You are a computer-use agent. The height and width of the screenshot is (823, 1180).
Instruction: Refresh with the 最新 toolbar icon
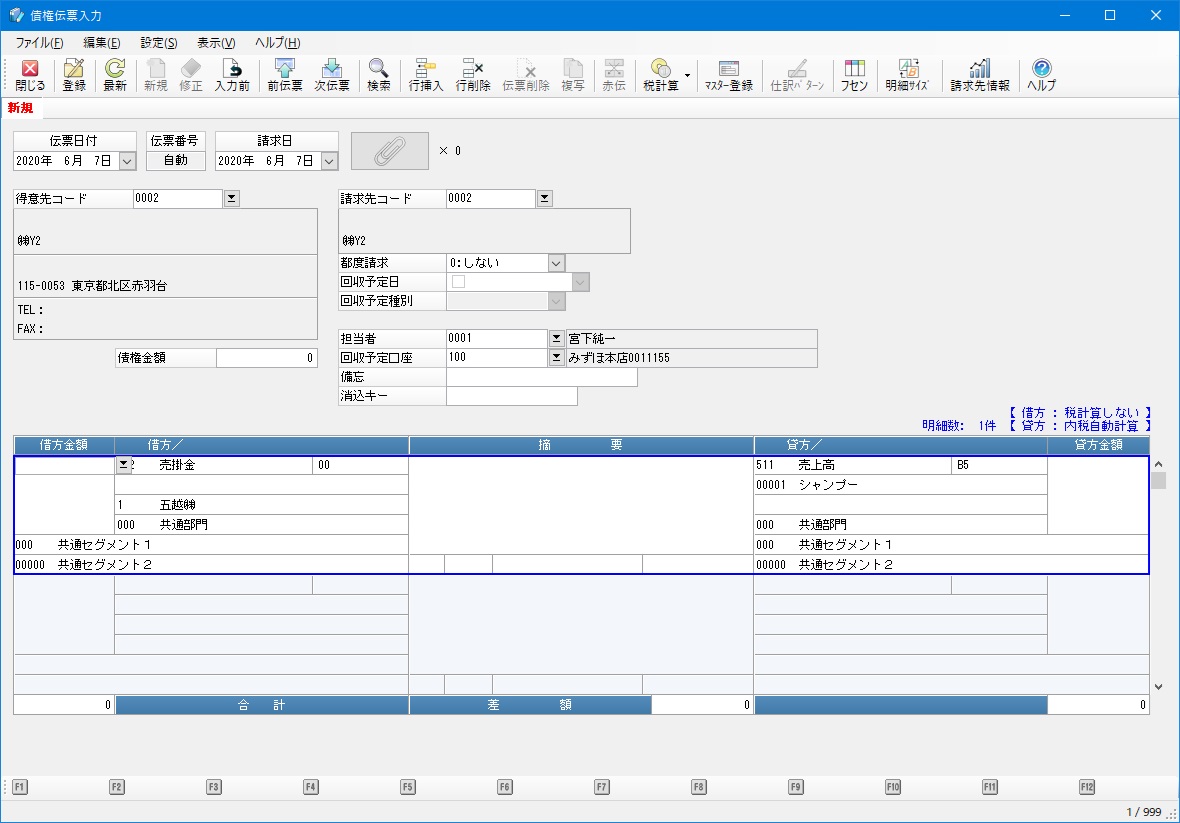coord(115,75)
